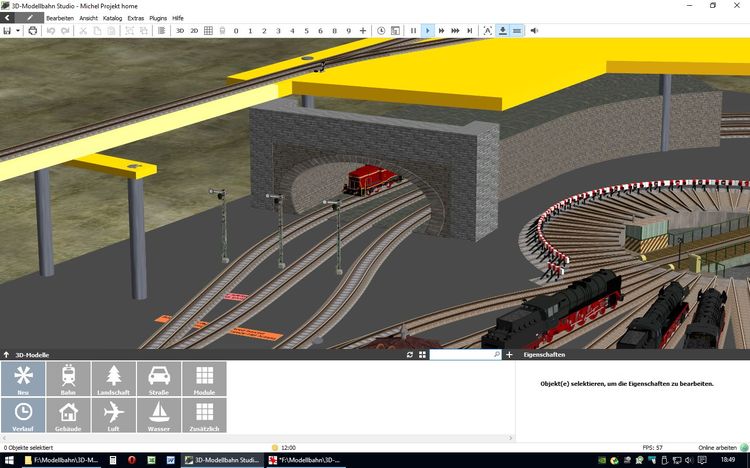Select camera position 3
750x468 pixels.
[x=278, y=31]
